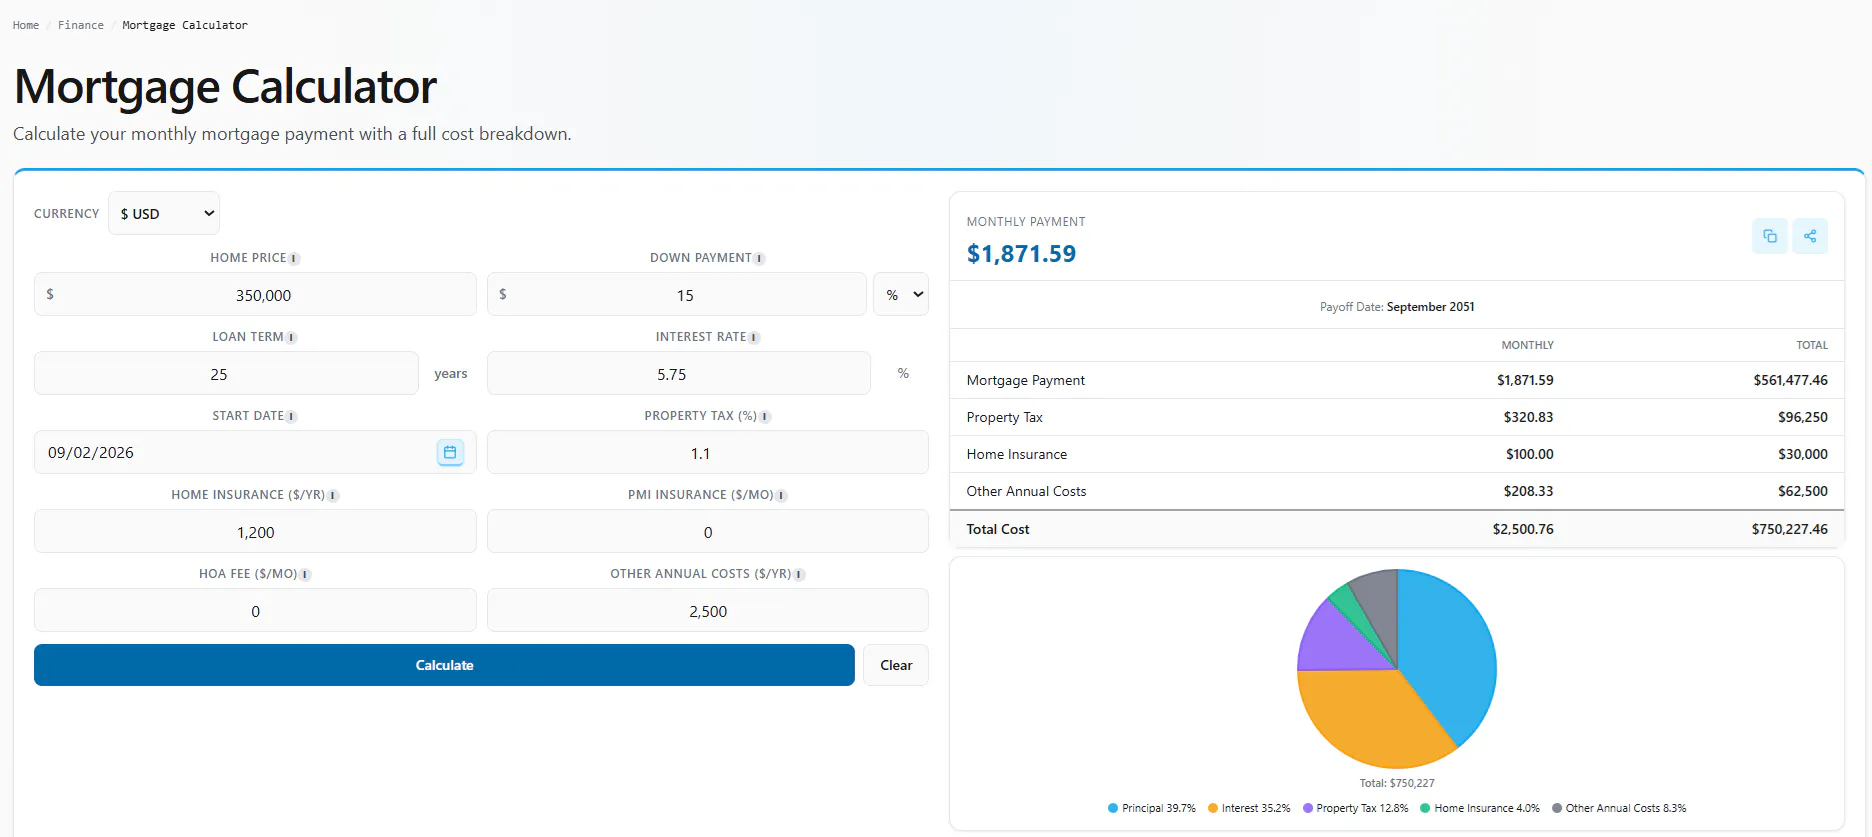
Task: Show info tooltip for Other Annual Costs
Action: (x=800, y=575)
